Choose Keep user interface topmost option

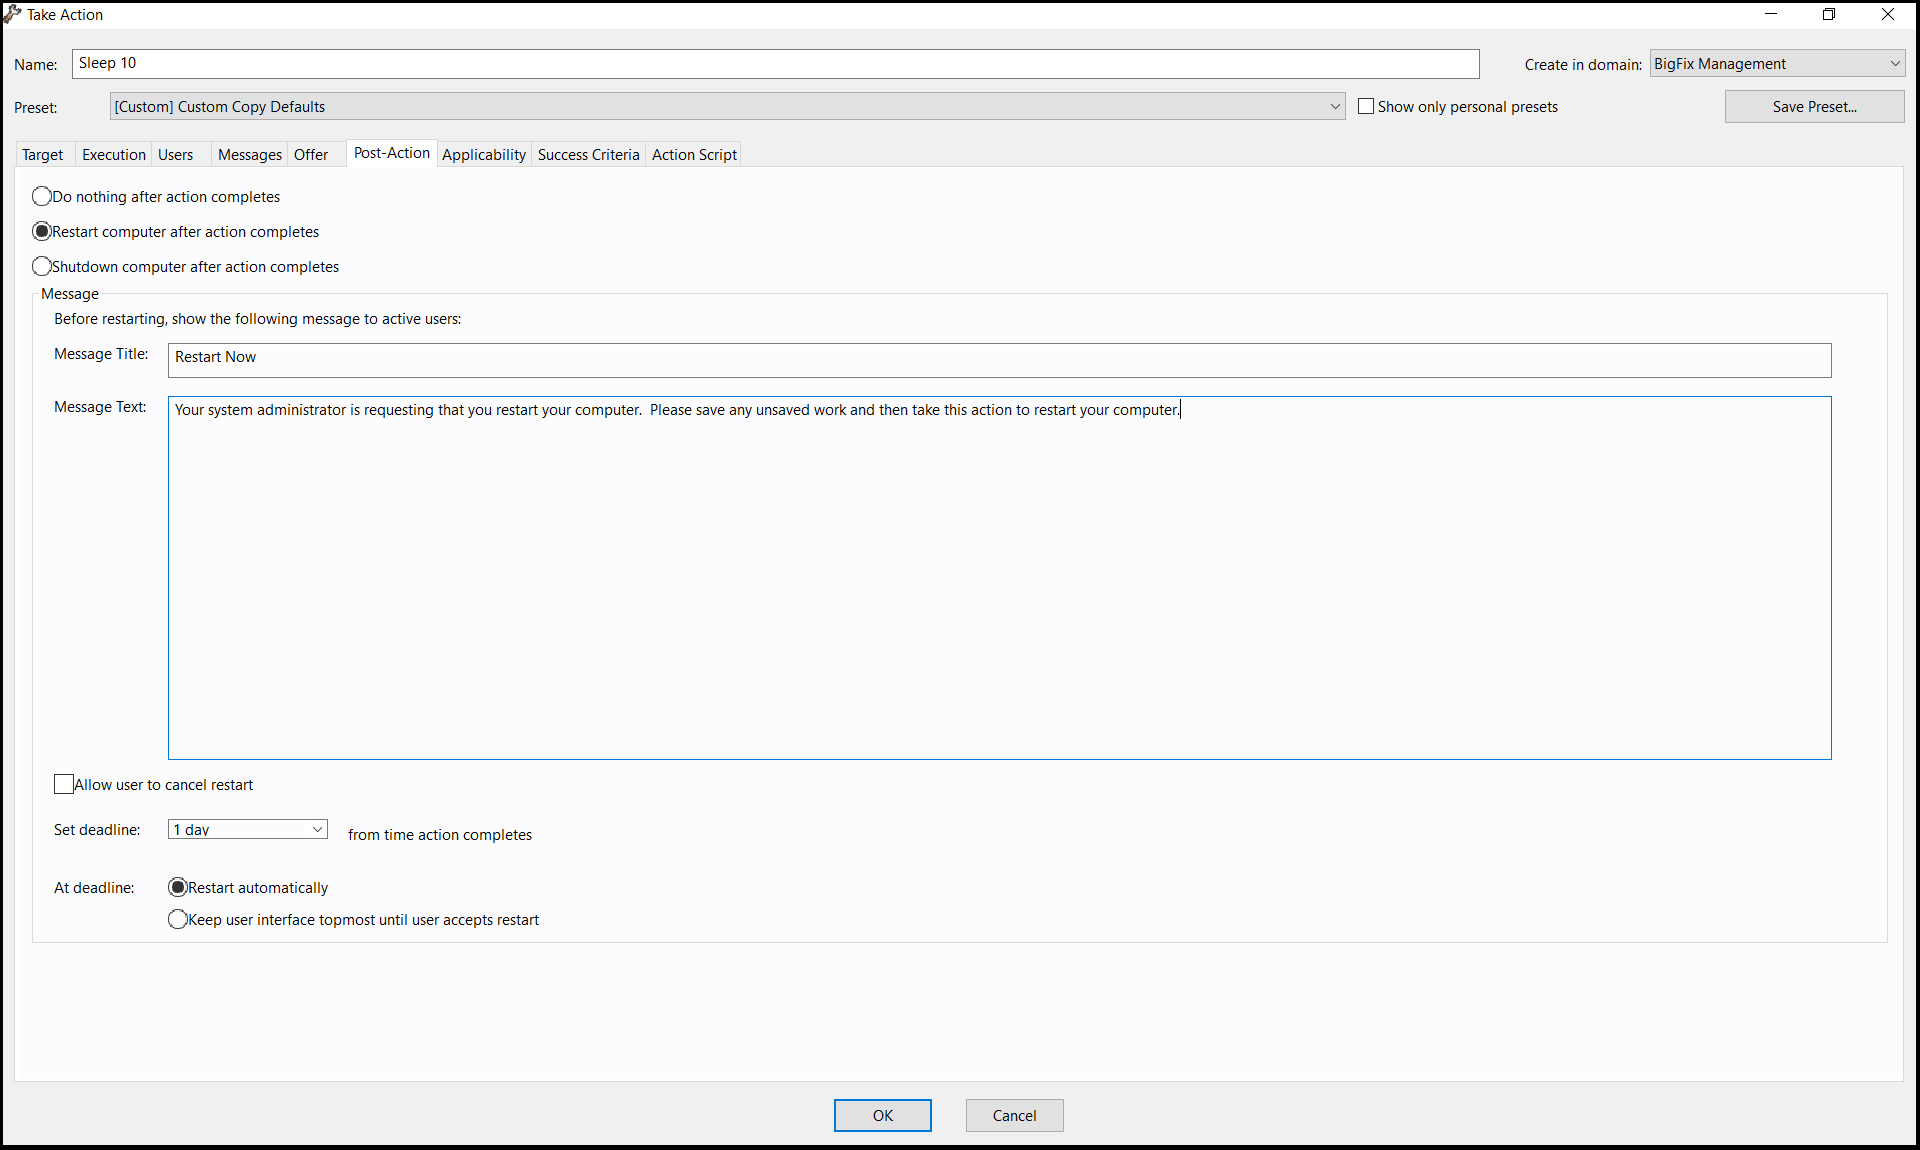click(x=178, y=919)
